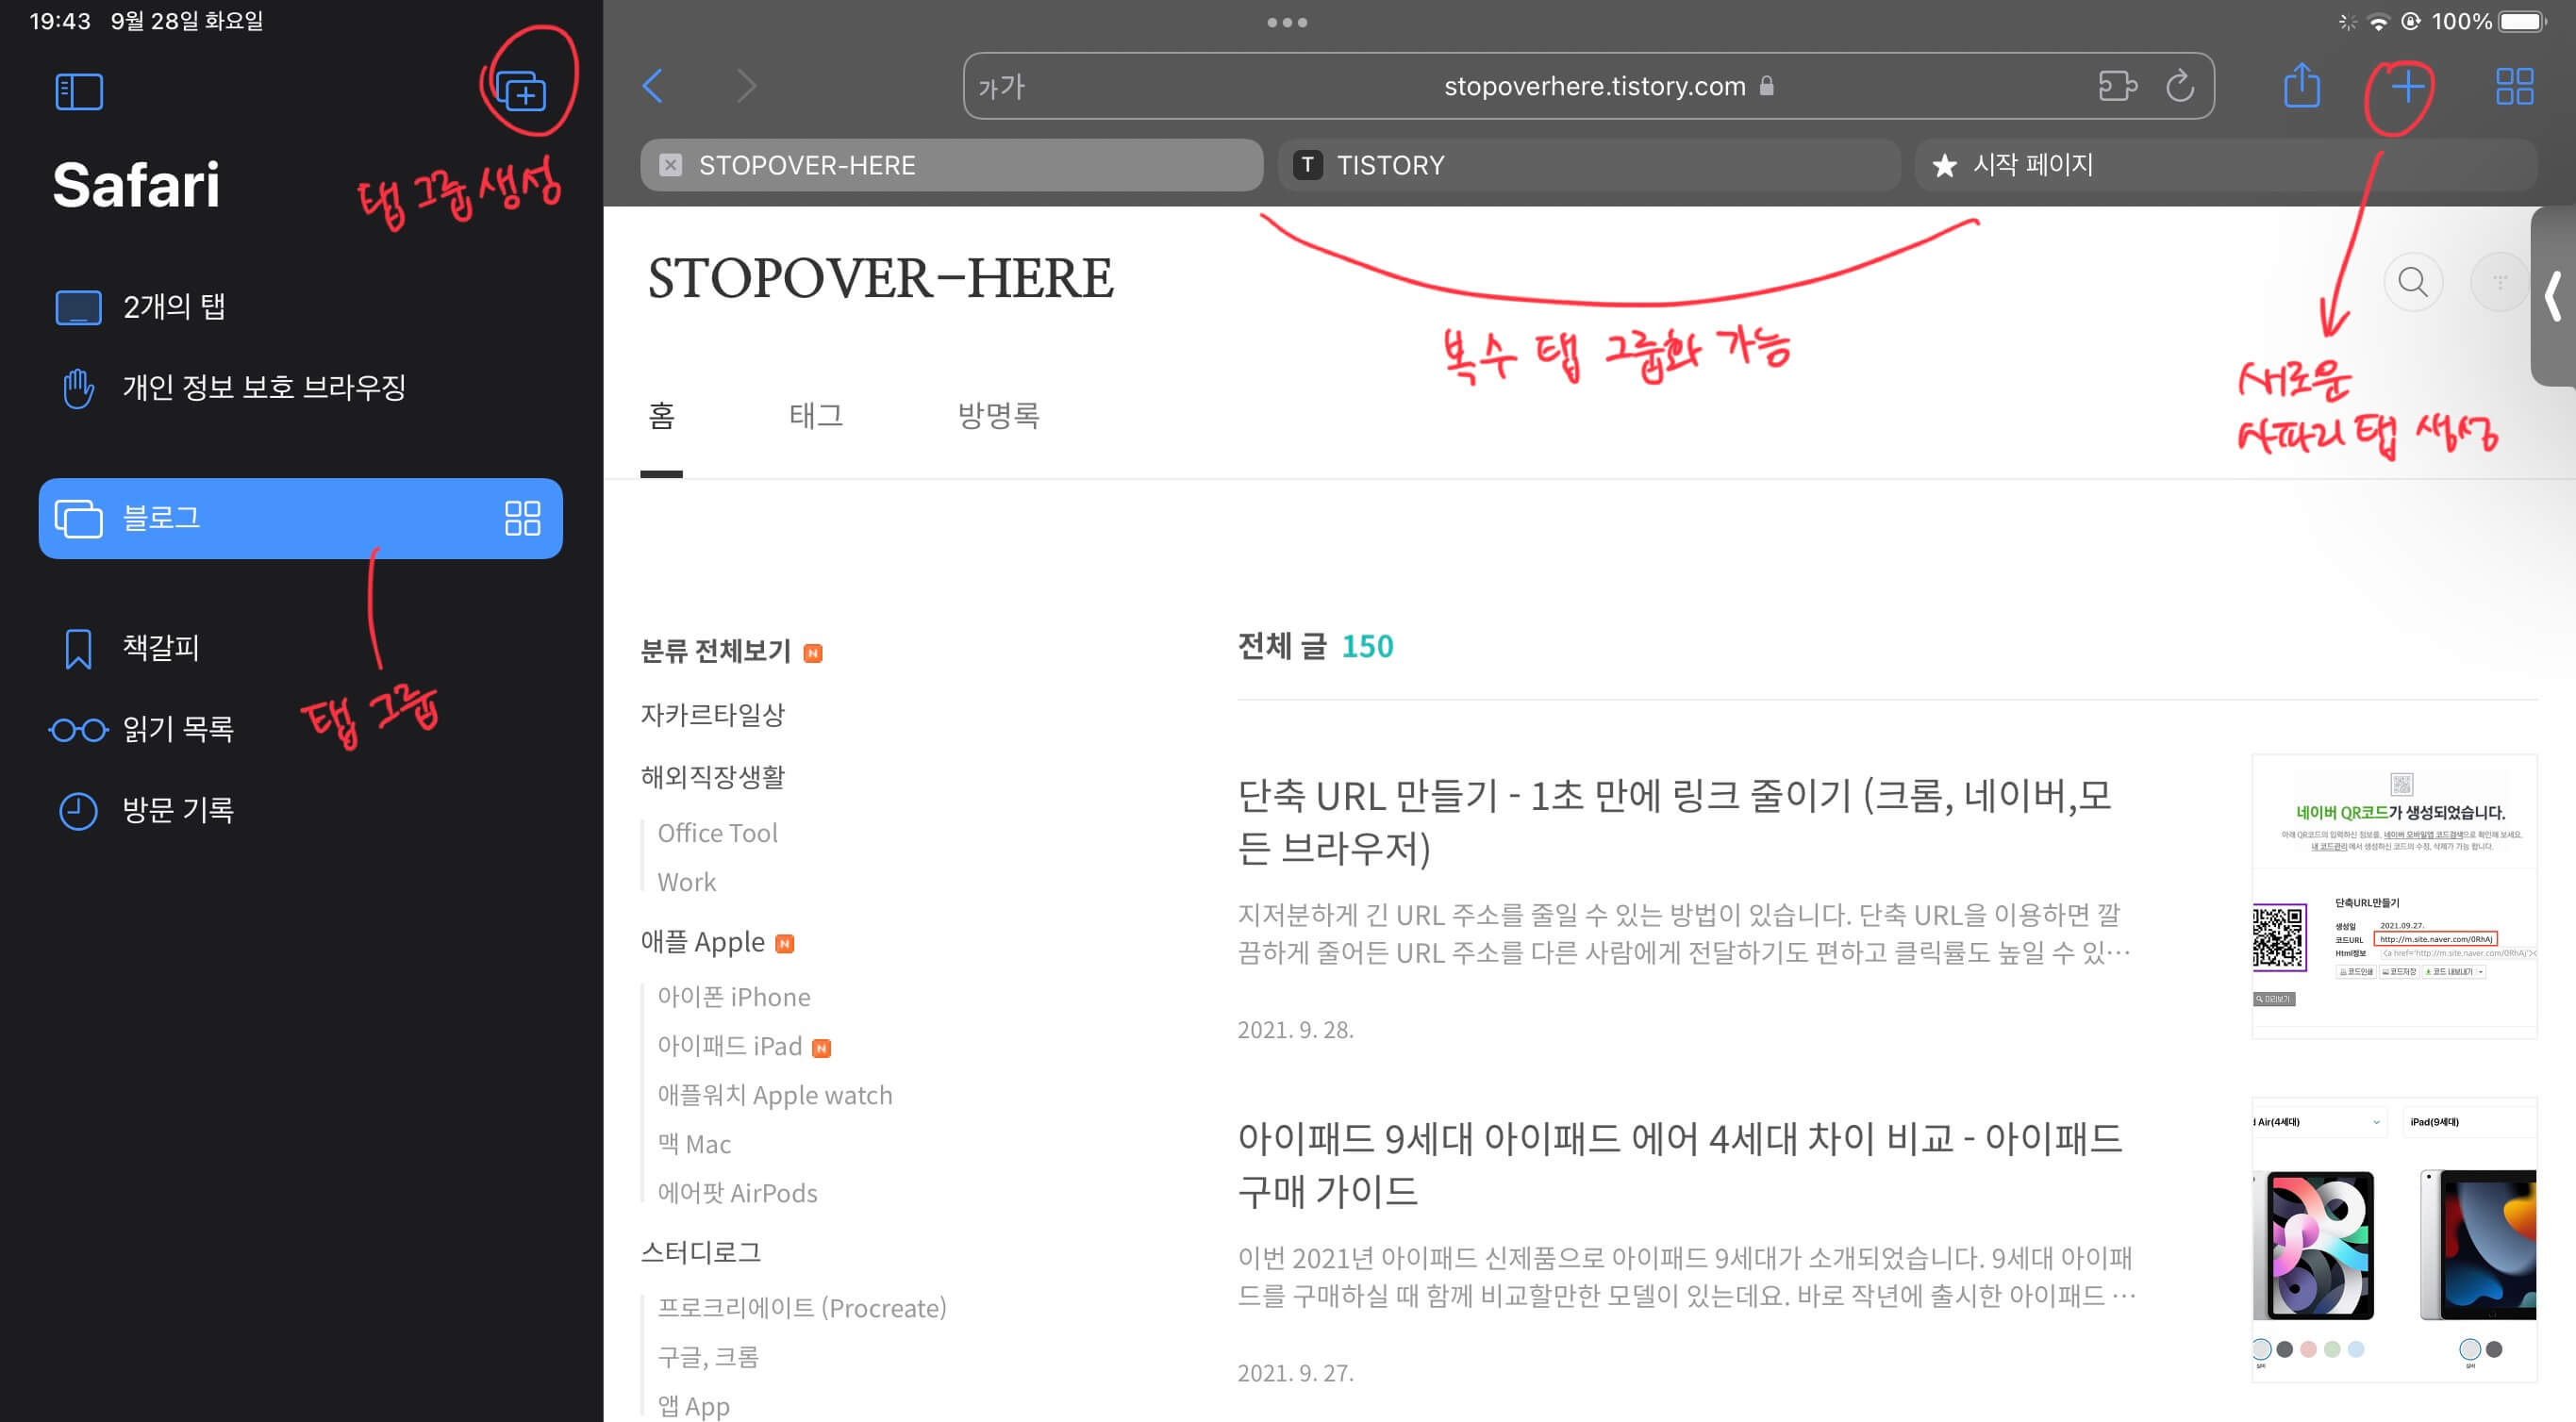Open the slide-over handle at right edge
The image size is (2576, 1422).
coord(2554,296)
